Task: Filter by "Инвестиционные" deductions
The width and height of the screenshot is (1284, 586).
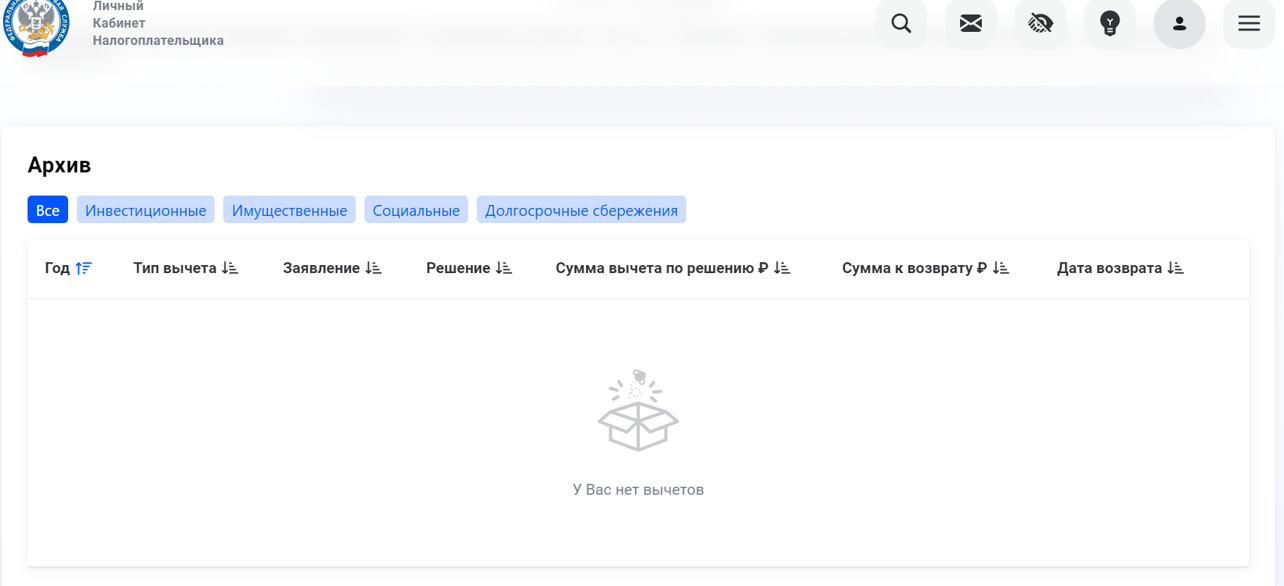Action: [145, 210]
